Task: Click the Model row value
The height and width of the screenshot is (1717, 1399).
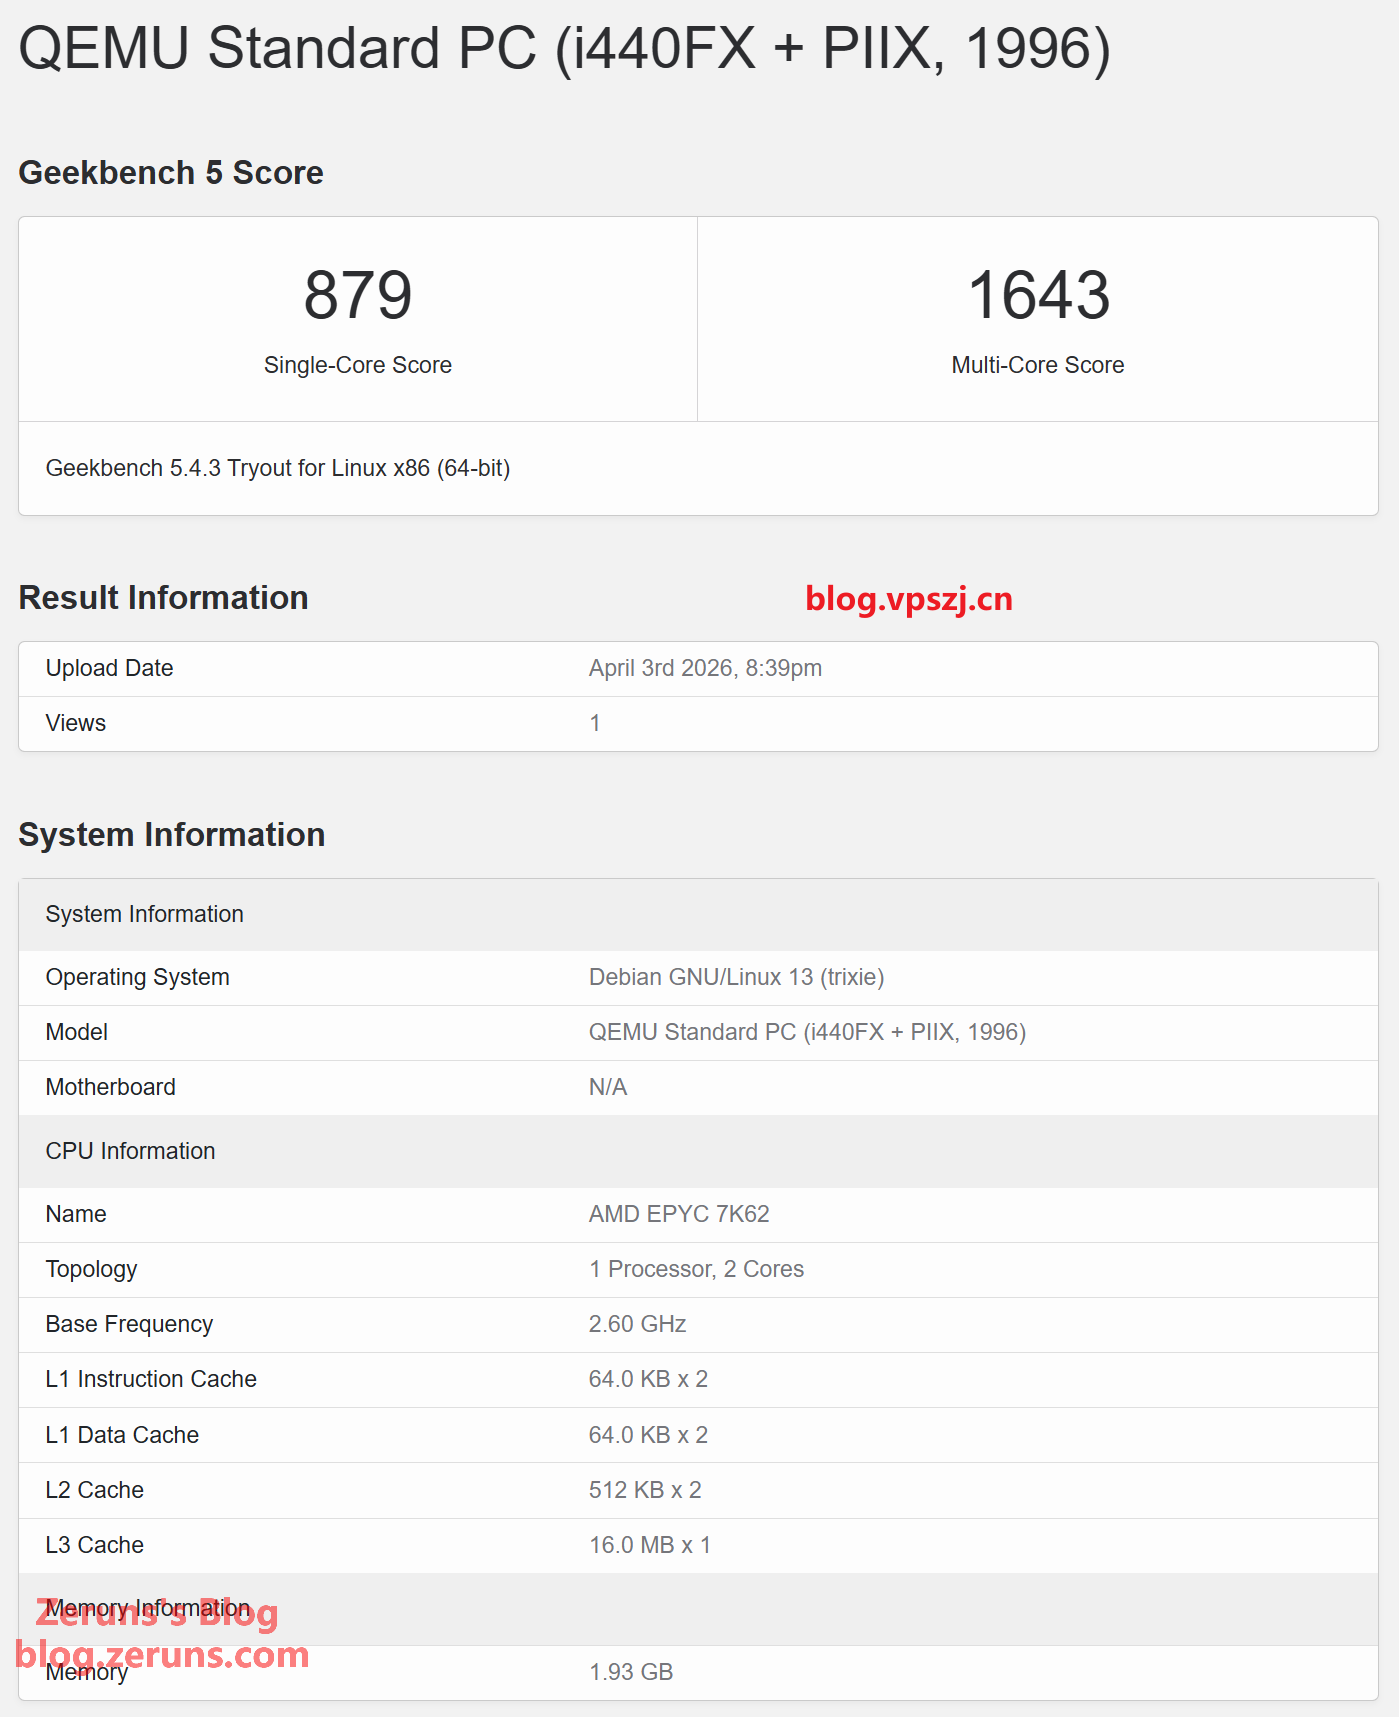Action: [807, 1032]
